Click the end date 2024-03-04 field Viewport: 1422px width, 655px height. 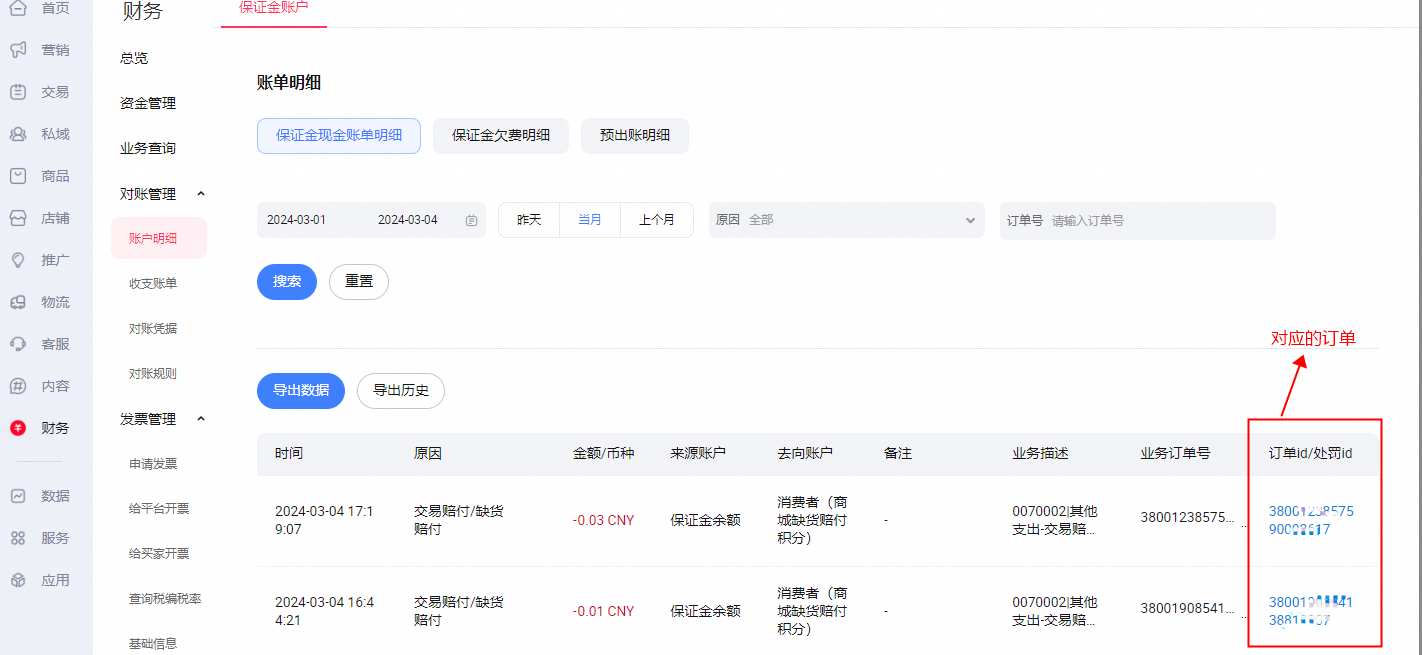pyautogui.click(x=408, y=220)
